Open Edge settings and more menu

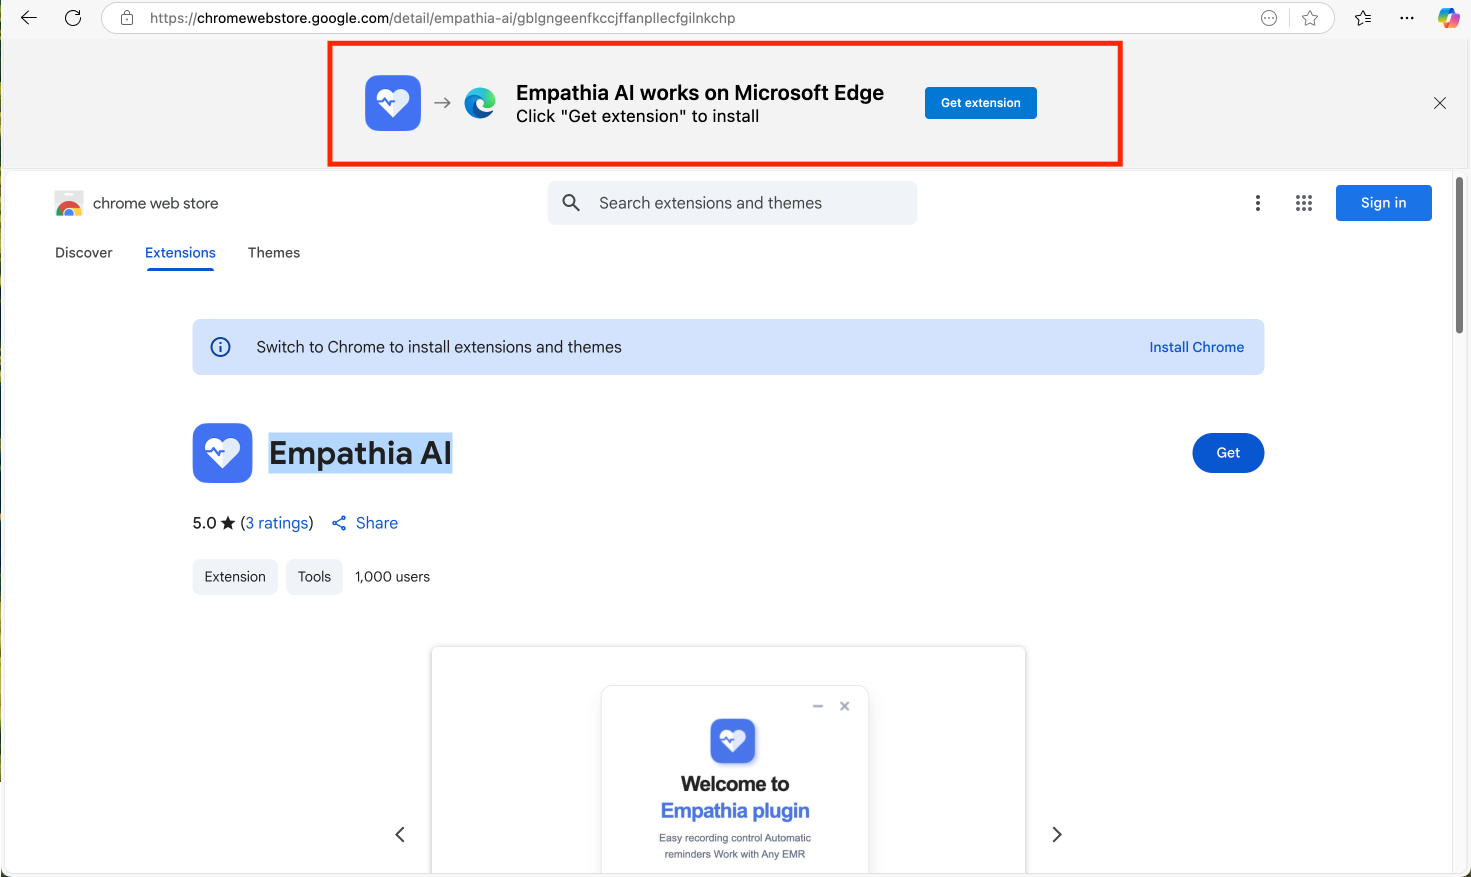coord(1407,18)
